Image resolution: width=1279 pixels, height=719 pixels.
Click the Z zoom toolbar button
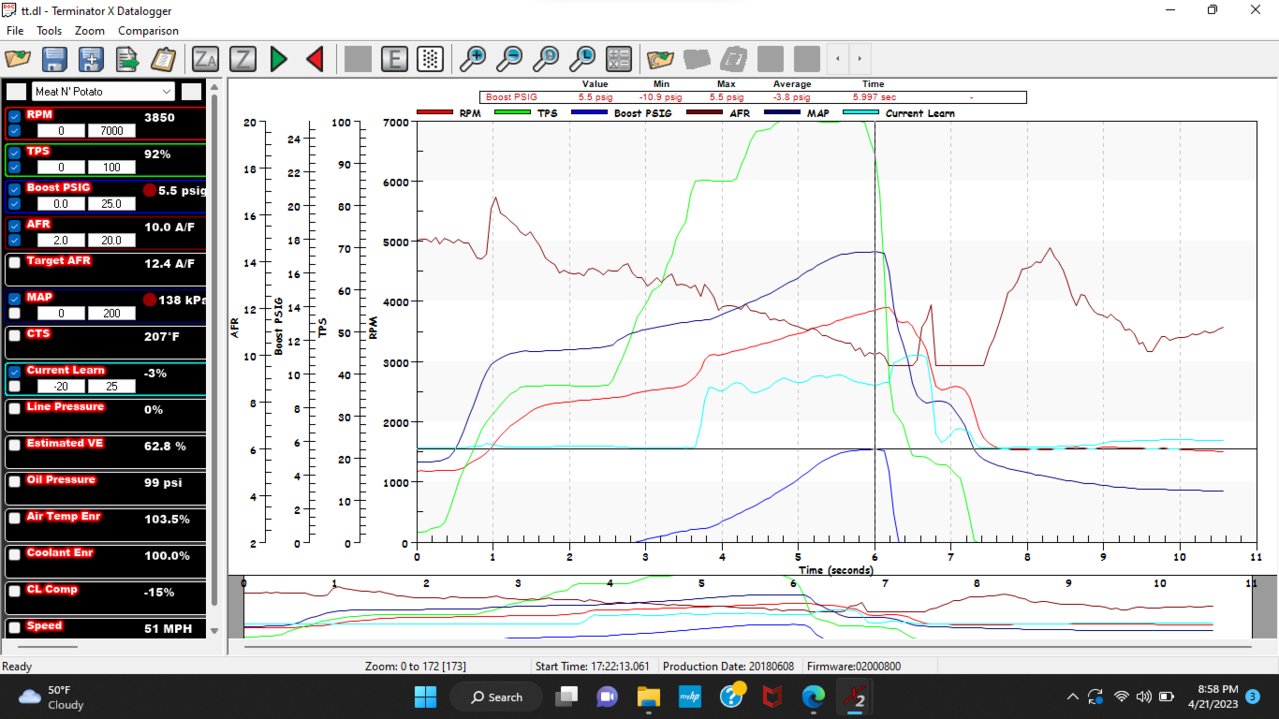coord(242,59)
